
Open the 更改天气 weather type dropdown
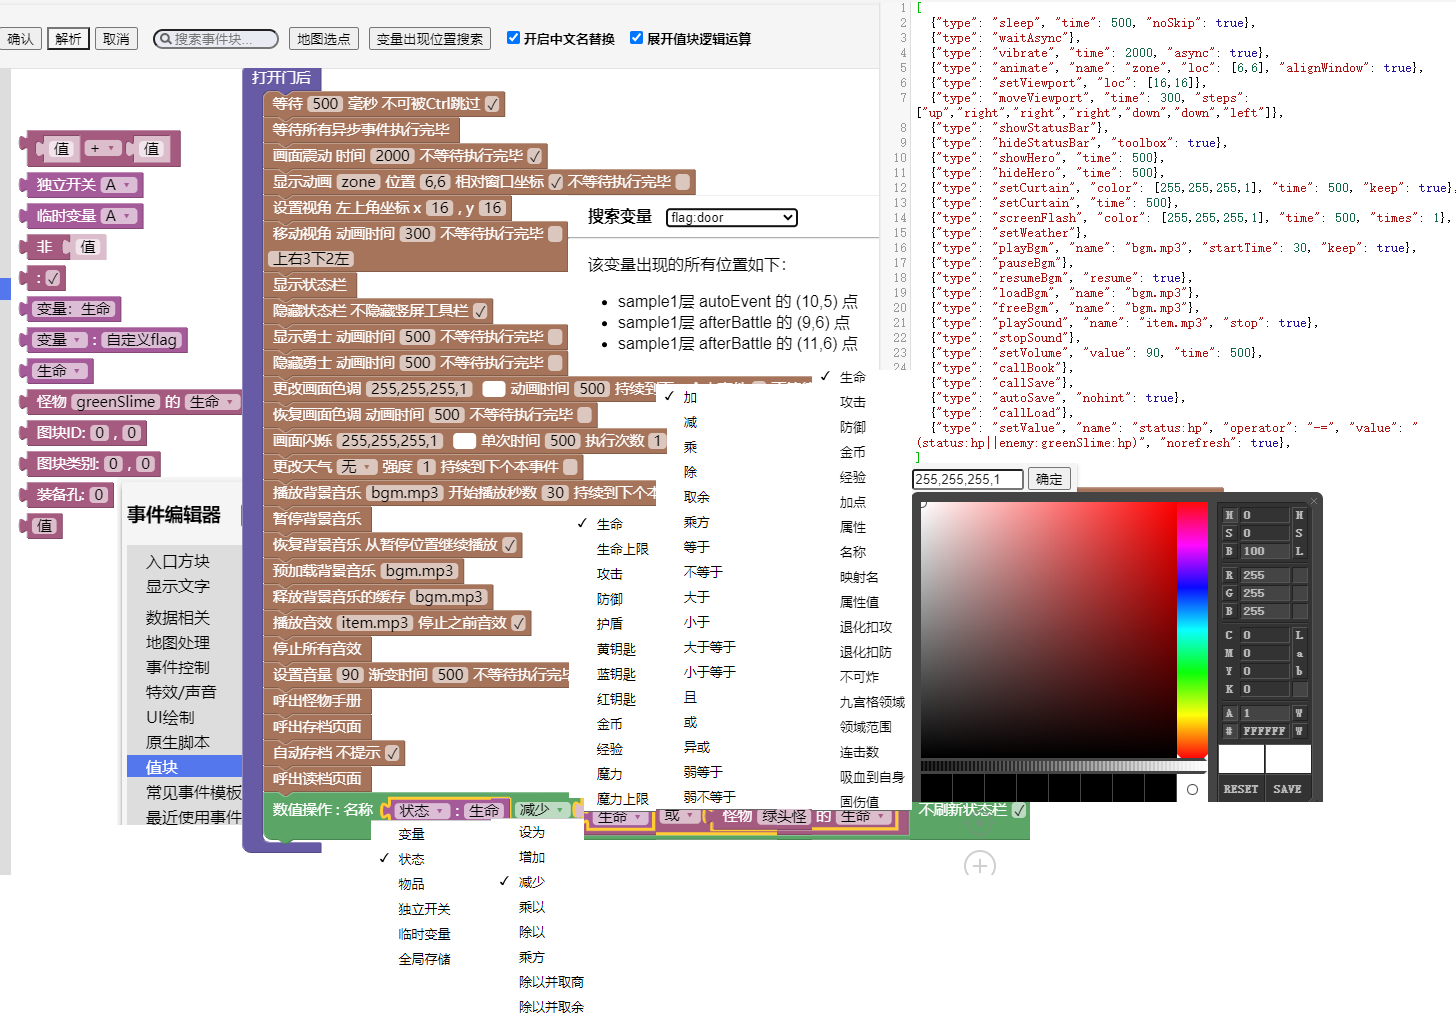coord(356,467)
